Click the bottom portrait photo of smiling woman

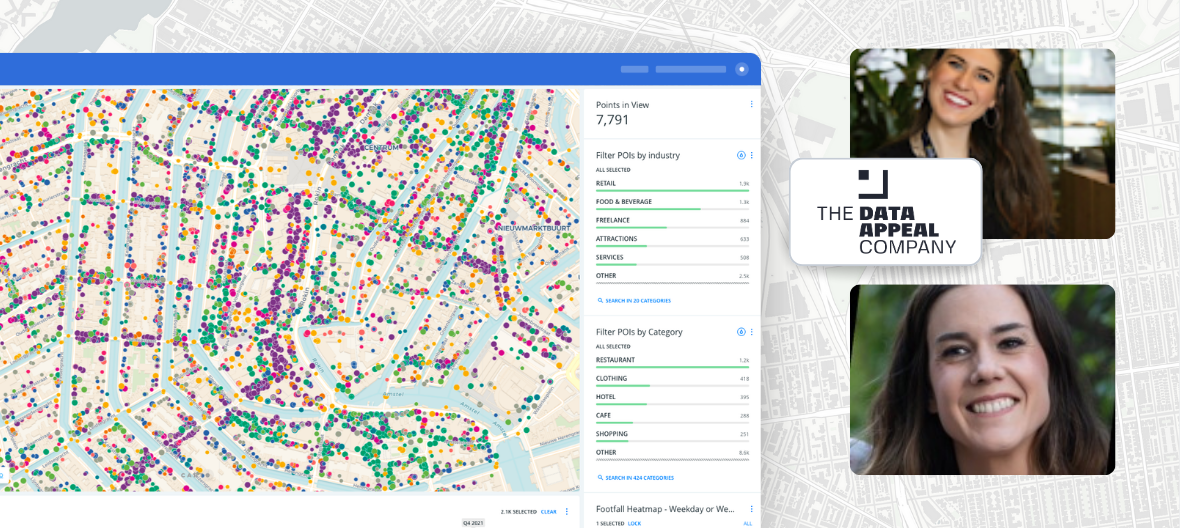coord(982,380)
